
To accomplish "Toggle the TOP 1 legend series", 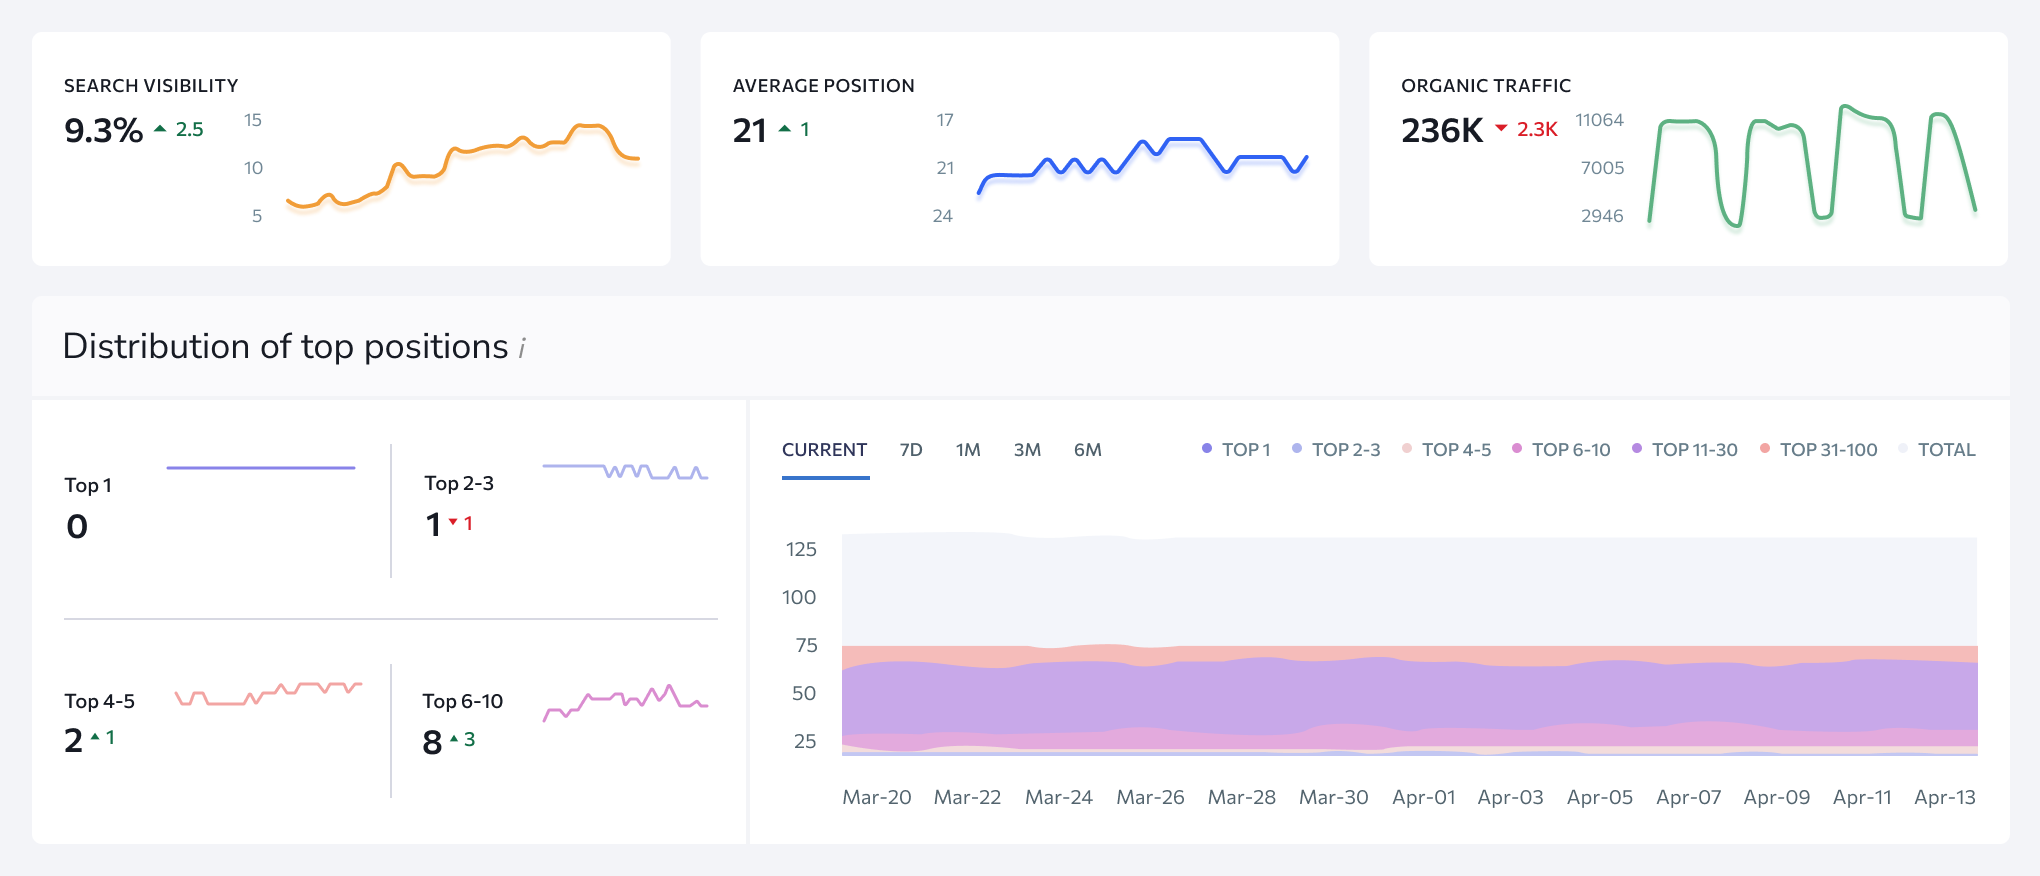I will (x=1236, y=450).
